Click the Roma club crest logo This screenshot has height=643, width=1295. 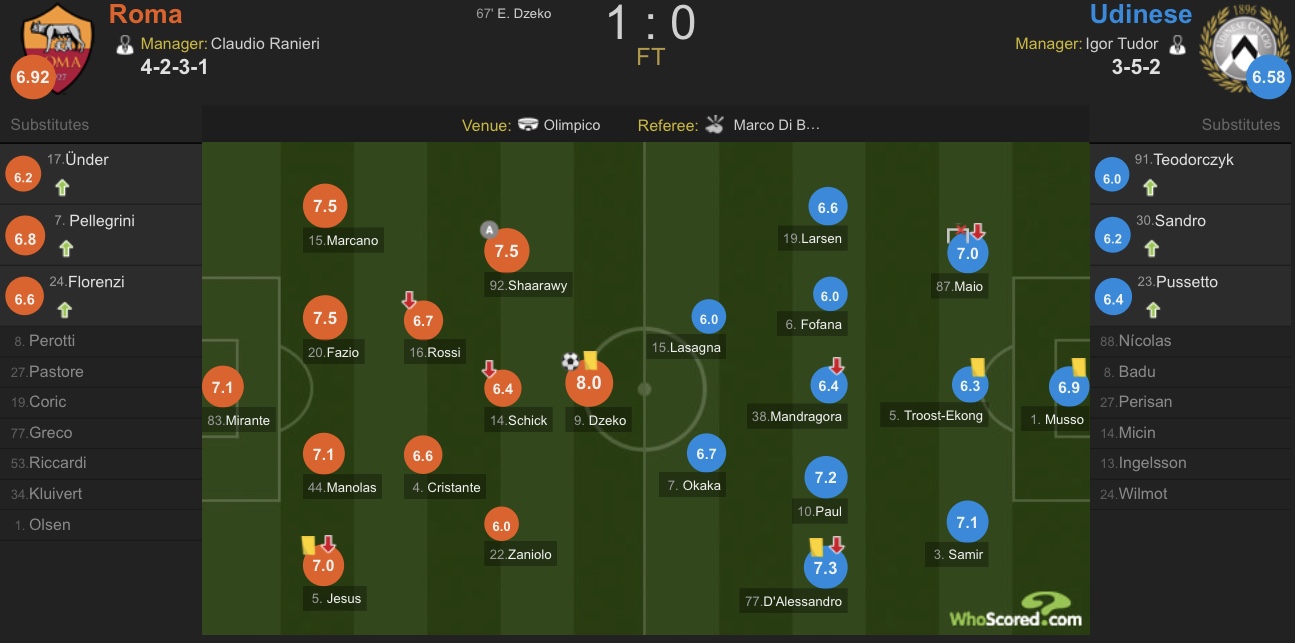57,46
